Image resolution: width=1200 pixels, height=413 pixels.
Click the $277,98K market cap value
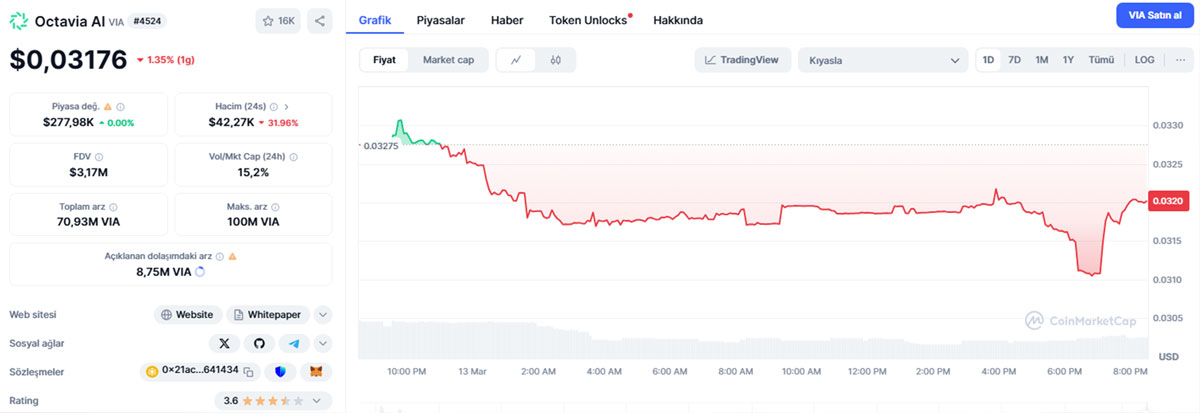tap(68, 122)
